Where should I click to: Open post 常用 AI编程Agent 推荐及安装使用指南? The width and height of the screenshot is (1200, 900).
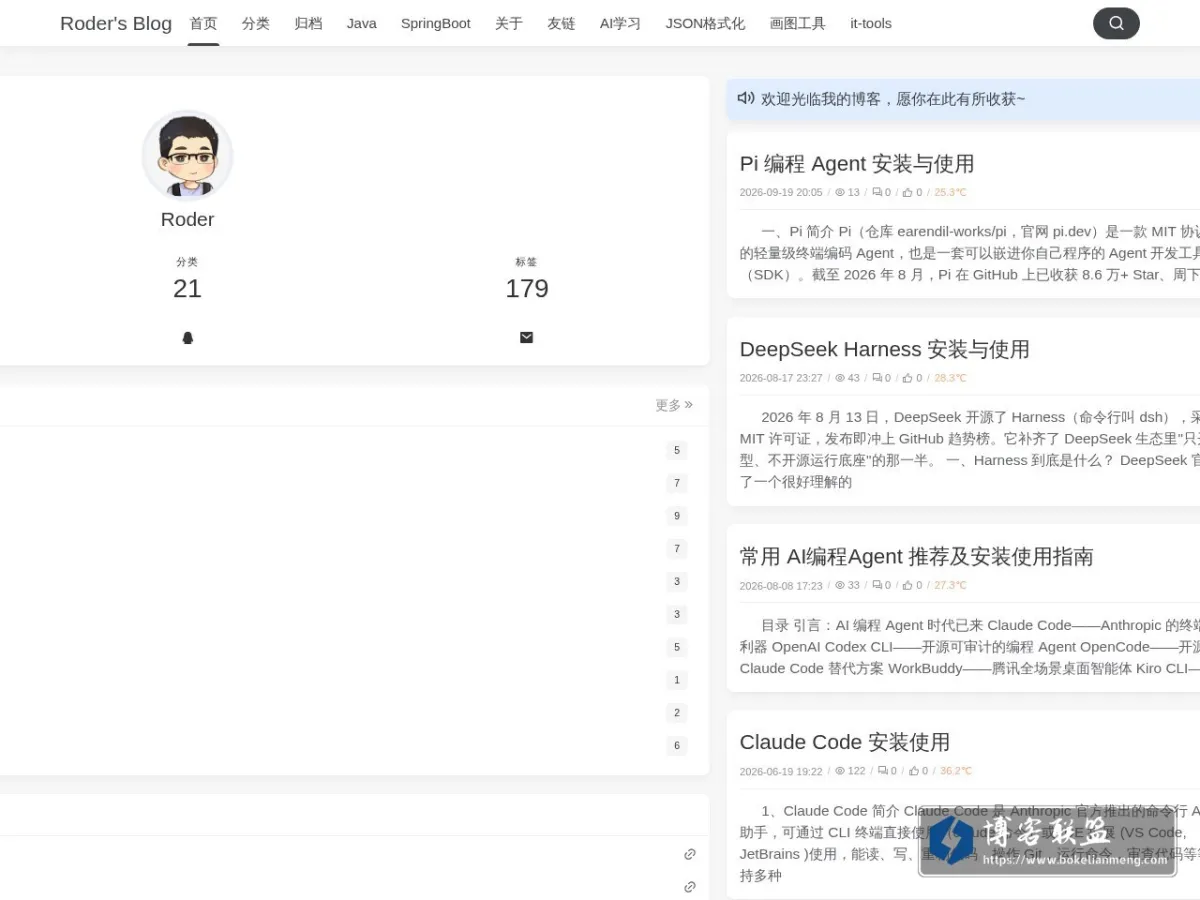click(x=917, y=556)
